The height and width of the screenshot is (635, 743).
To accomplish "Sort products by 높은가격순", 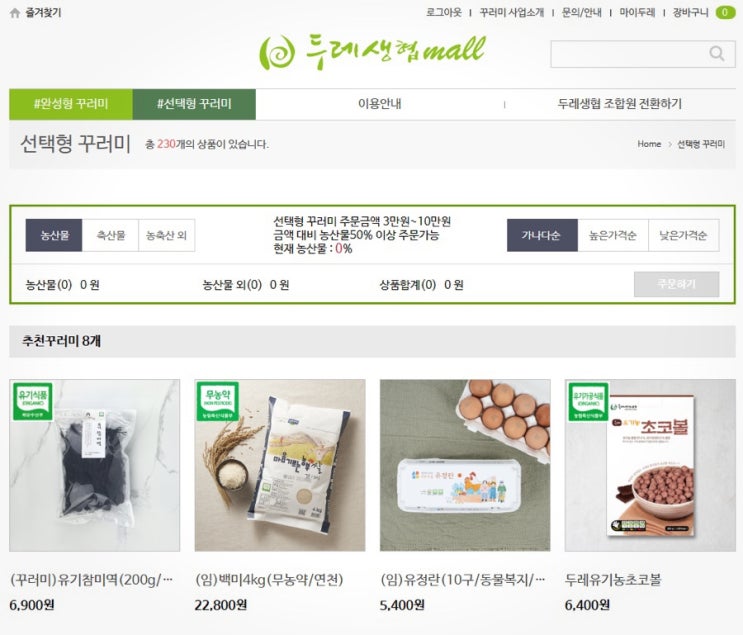I will [613, 235].
